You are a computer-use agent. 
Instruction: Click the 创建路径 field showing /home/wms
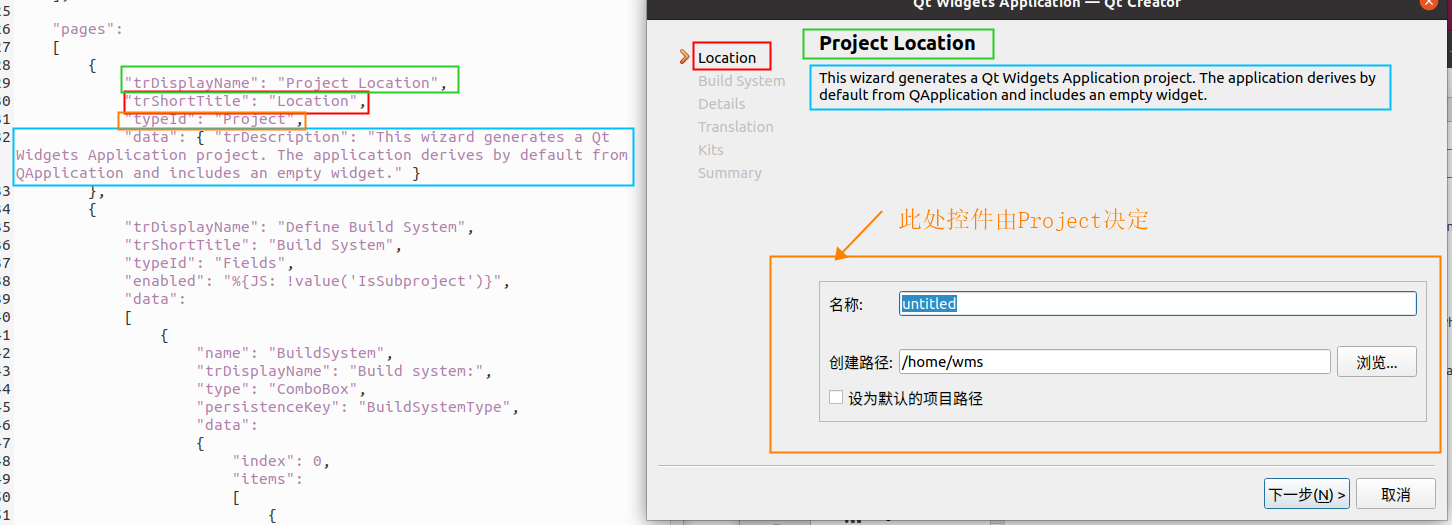(1114, 362)
